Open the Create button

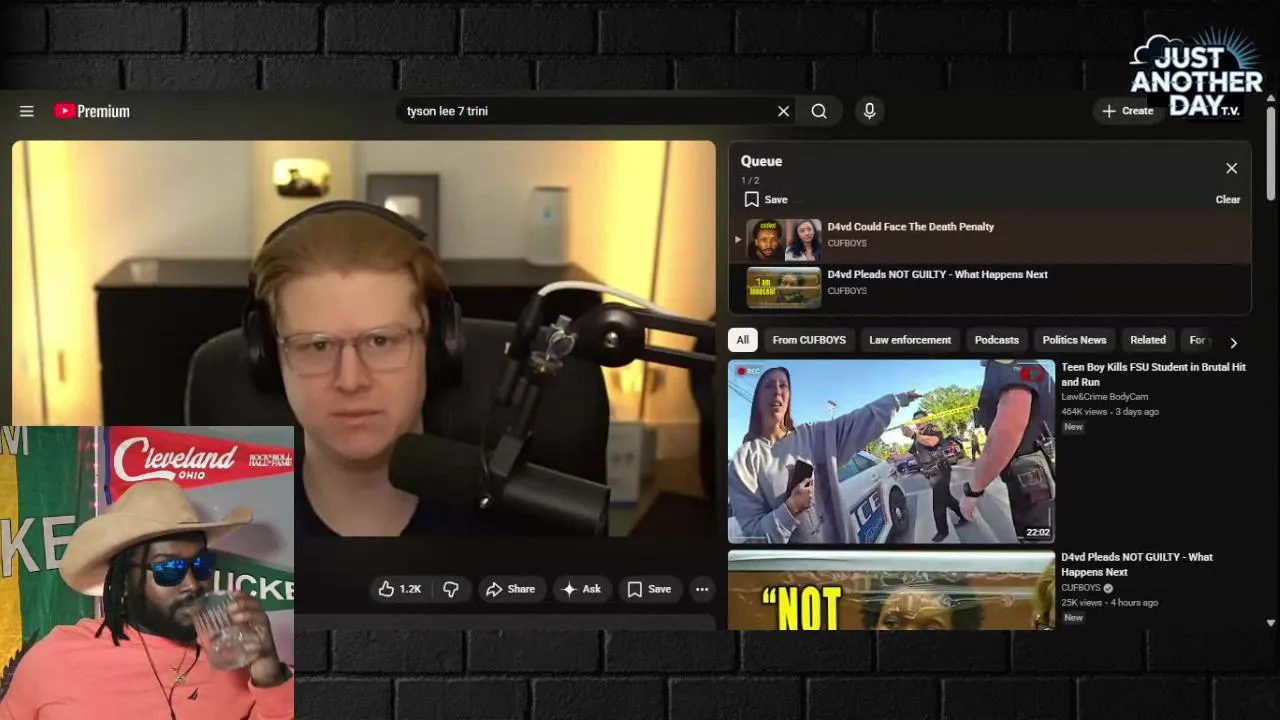point(1128,111)
